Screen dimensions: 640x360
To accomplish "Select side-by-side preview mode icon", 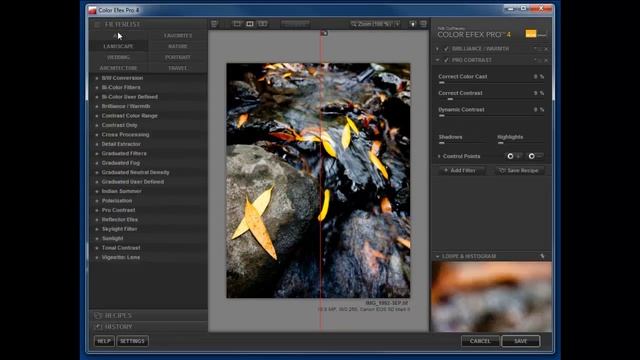I will pyautogui.click(x=263, y=24).
